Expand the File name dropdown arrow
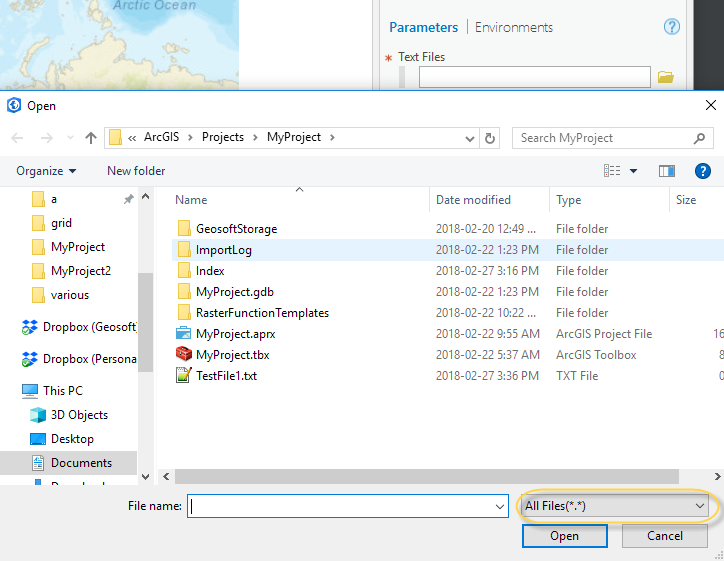Image resolution: width=724 pixels, height=561 pixels. point(500,507)
